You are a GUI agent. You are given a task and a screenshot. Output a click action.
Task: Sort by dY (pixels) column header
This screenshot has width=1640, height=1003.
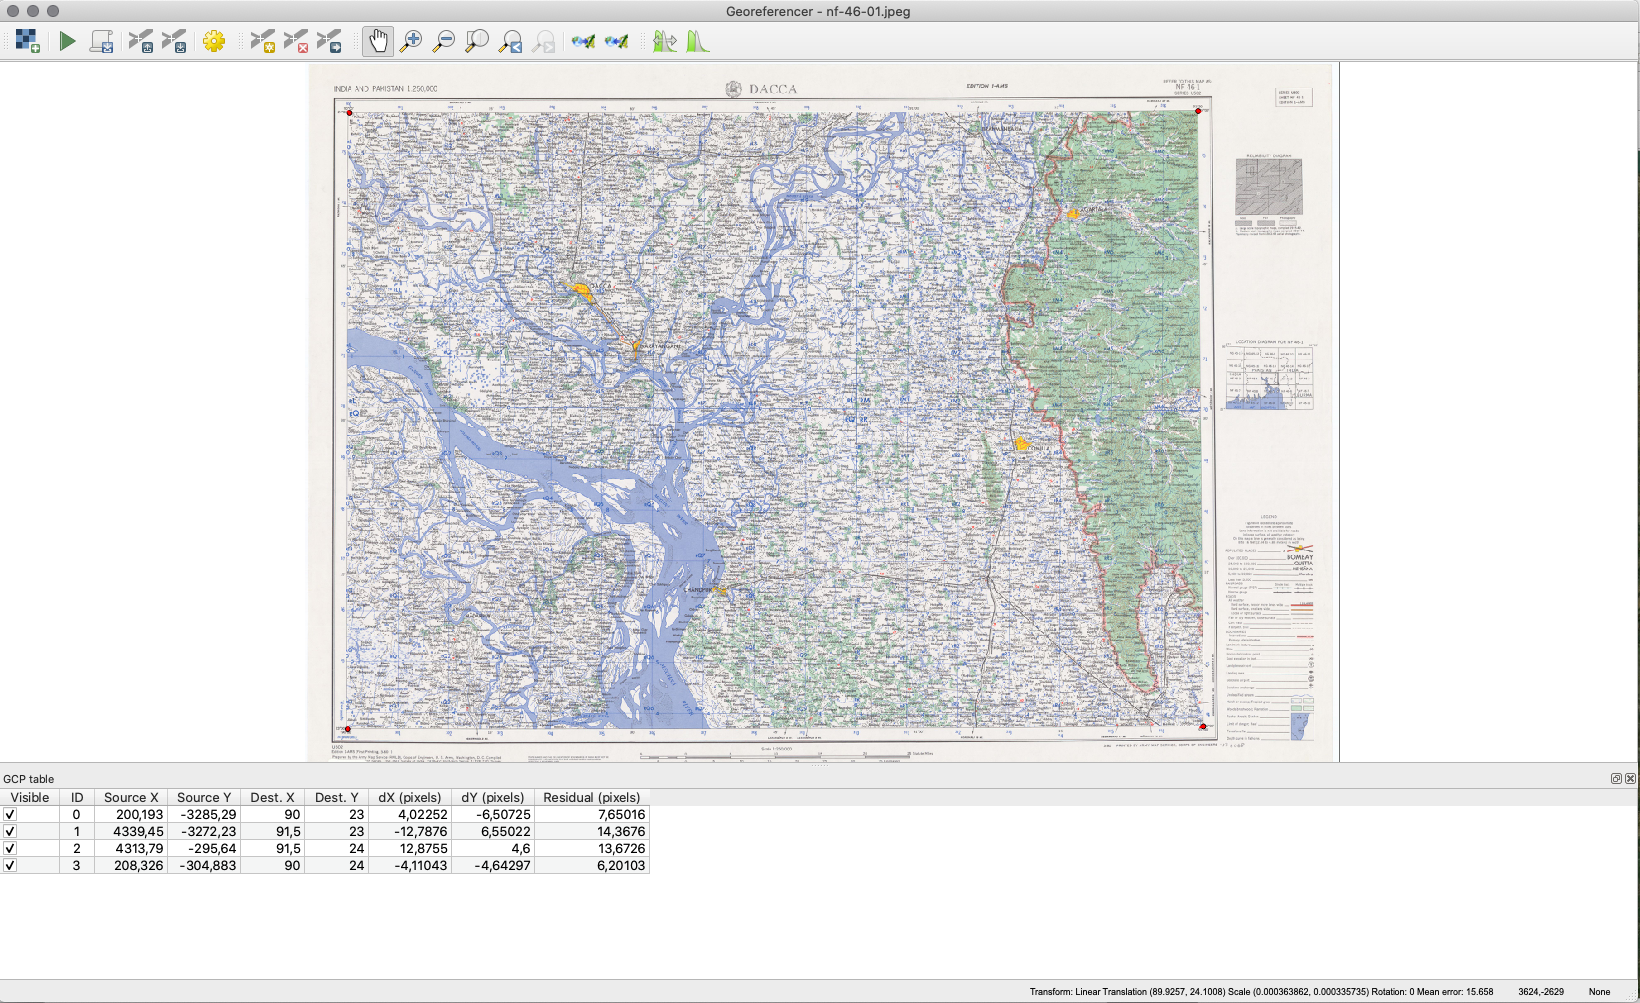[493, 797]
